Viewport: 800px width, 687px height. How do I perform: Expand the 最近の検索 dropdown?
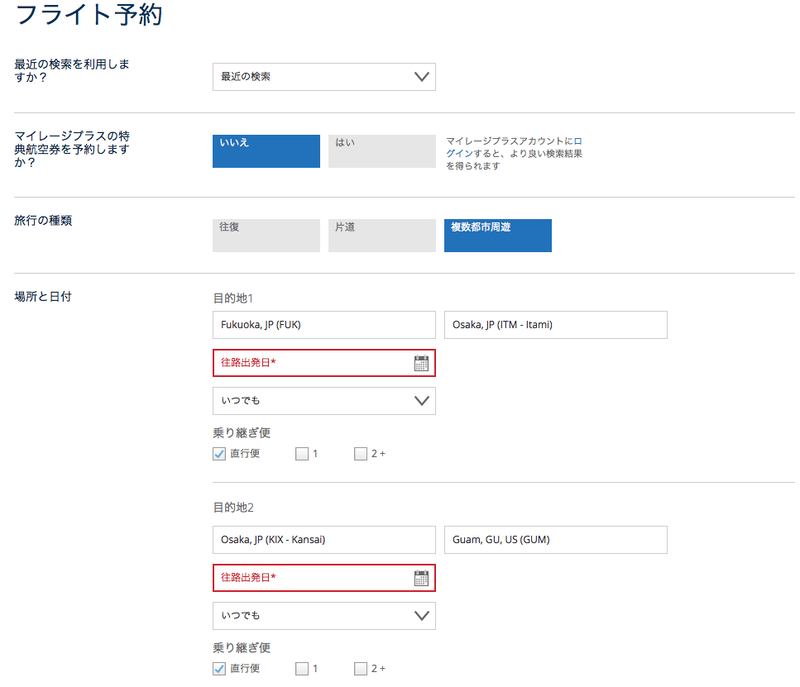point(324,77)
